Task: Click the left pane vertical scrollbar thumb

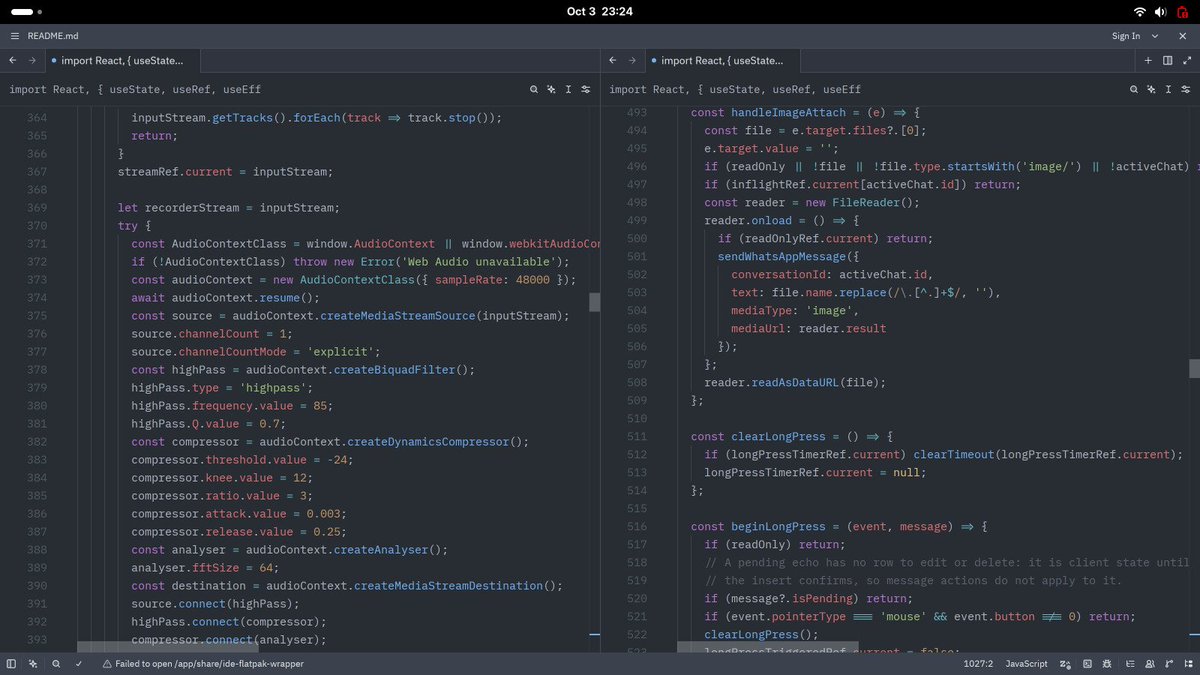Action: (594, 302)
